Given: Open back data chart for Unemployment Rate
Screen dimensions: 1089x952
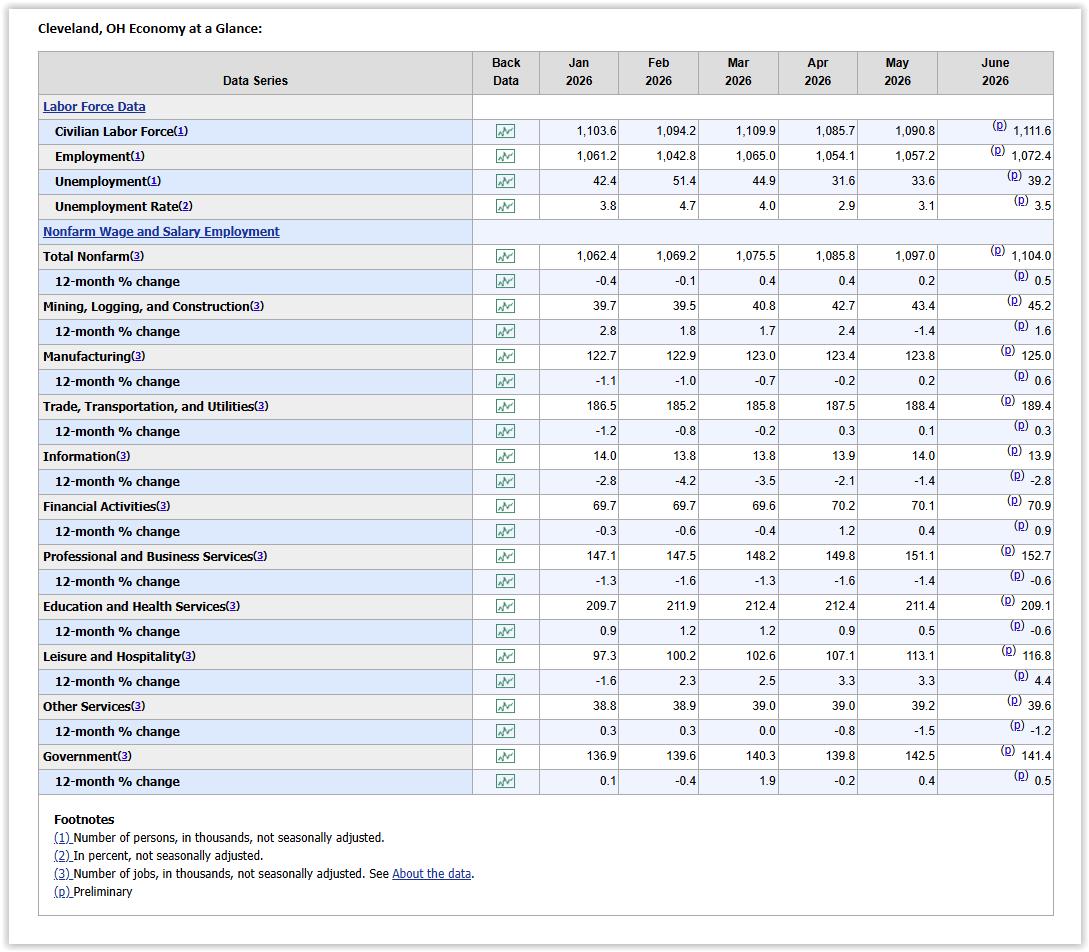Looking at the screenshot, I should point(505,206).
